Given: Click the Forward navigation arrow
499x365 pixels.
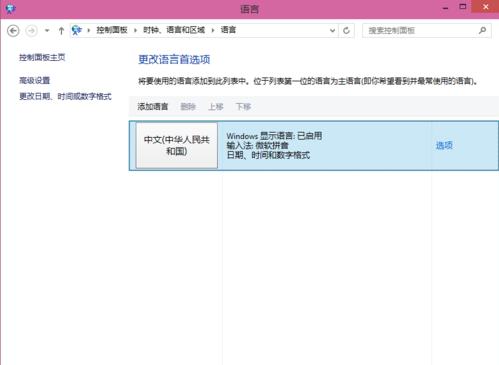Looking at the screenshot, I should 32,31.
